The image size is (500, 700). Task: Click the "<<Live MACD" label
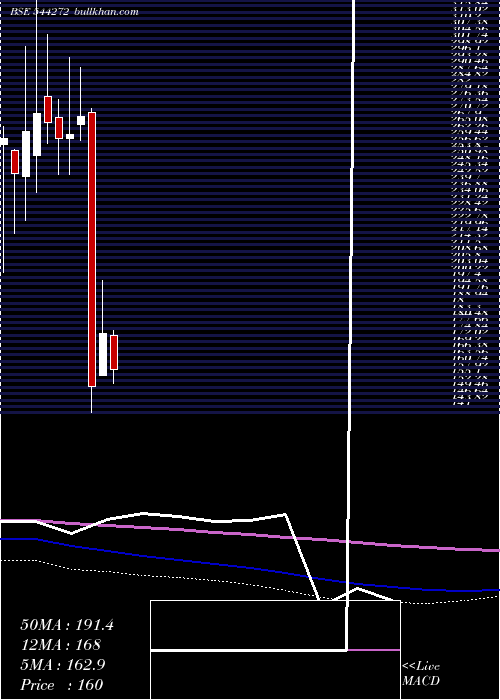click(421, 673)
